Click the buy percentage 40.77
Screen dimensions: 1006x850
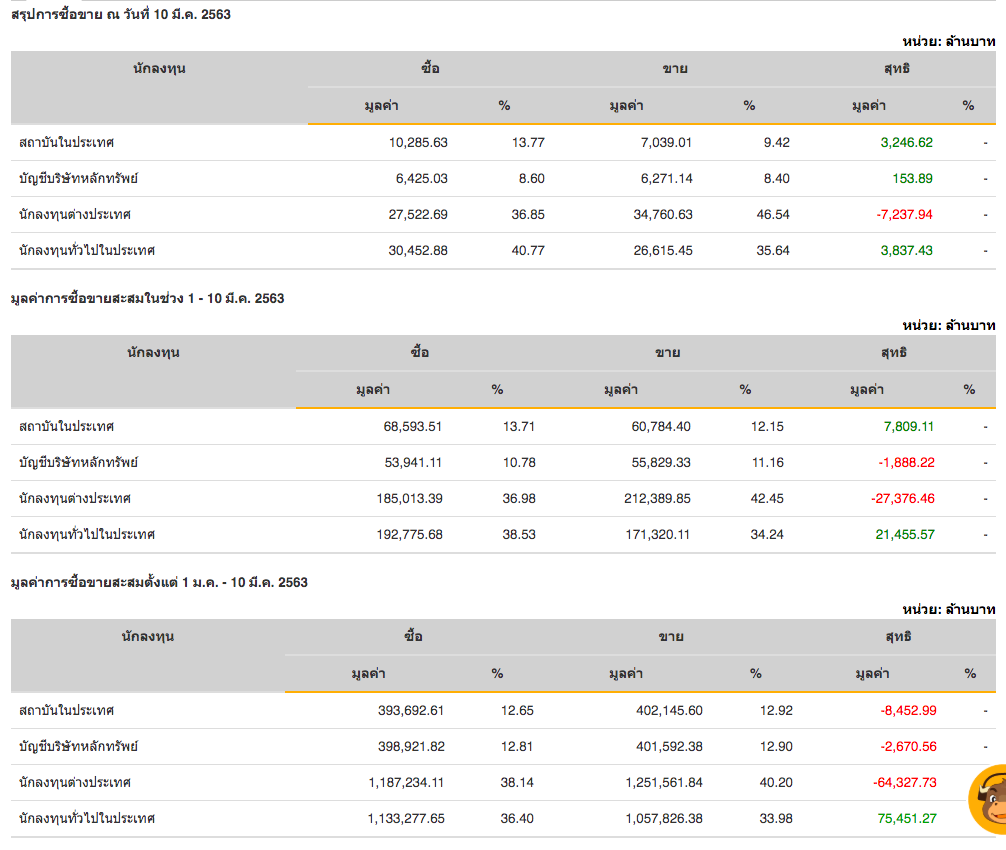528,250
